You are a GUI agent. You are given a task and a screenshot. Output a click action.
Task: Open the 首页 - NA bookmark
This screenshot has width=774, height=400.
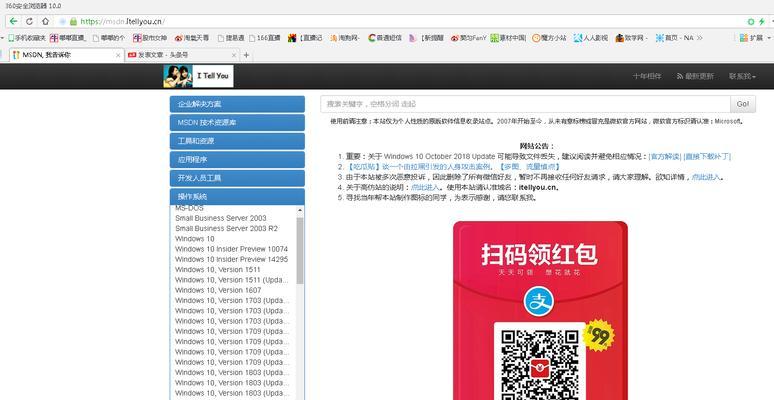point(674,38)
